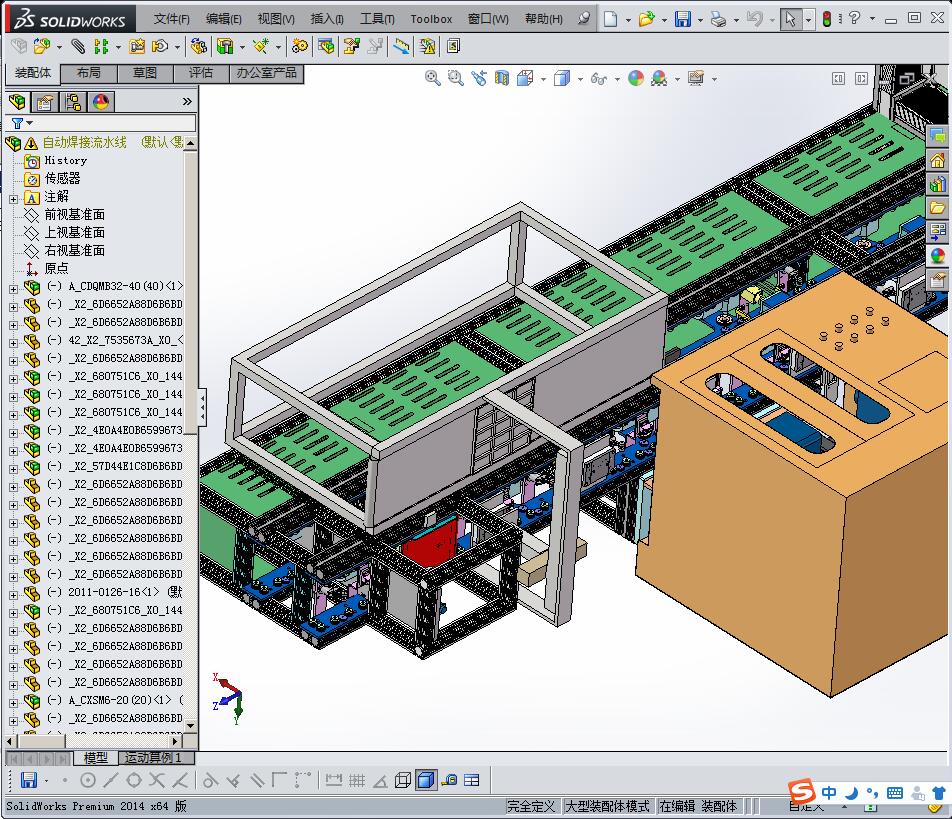The width and height of the screenshot is (952, 819).
Task: Click the feature tree vertical scrollbar down arrow
Action: [191, 726]
